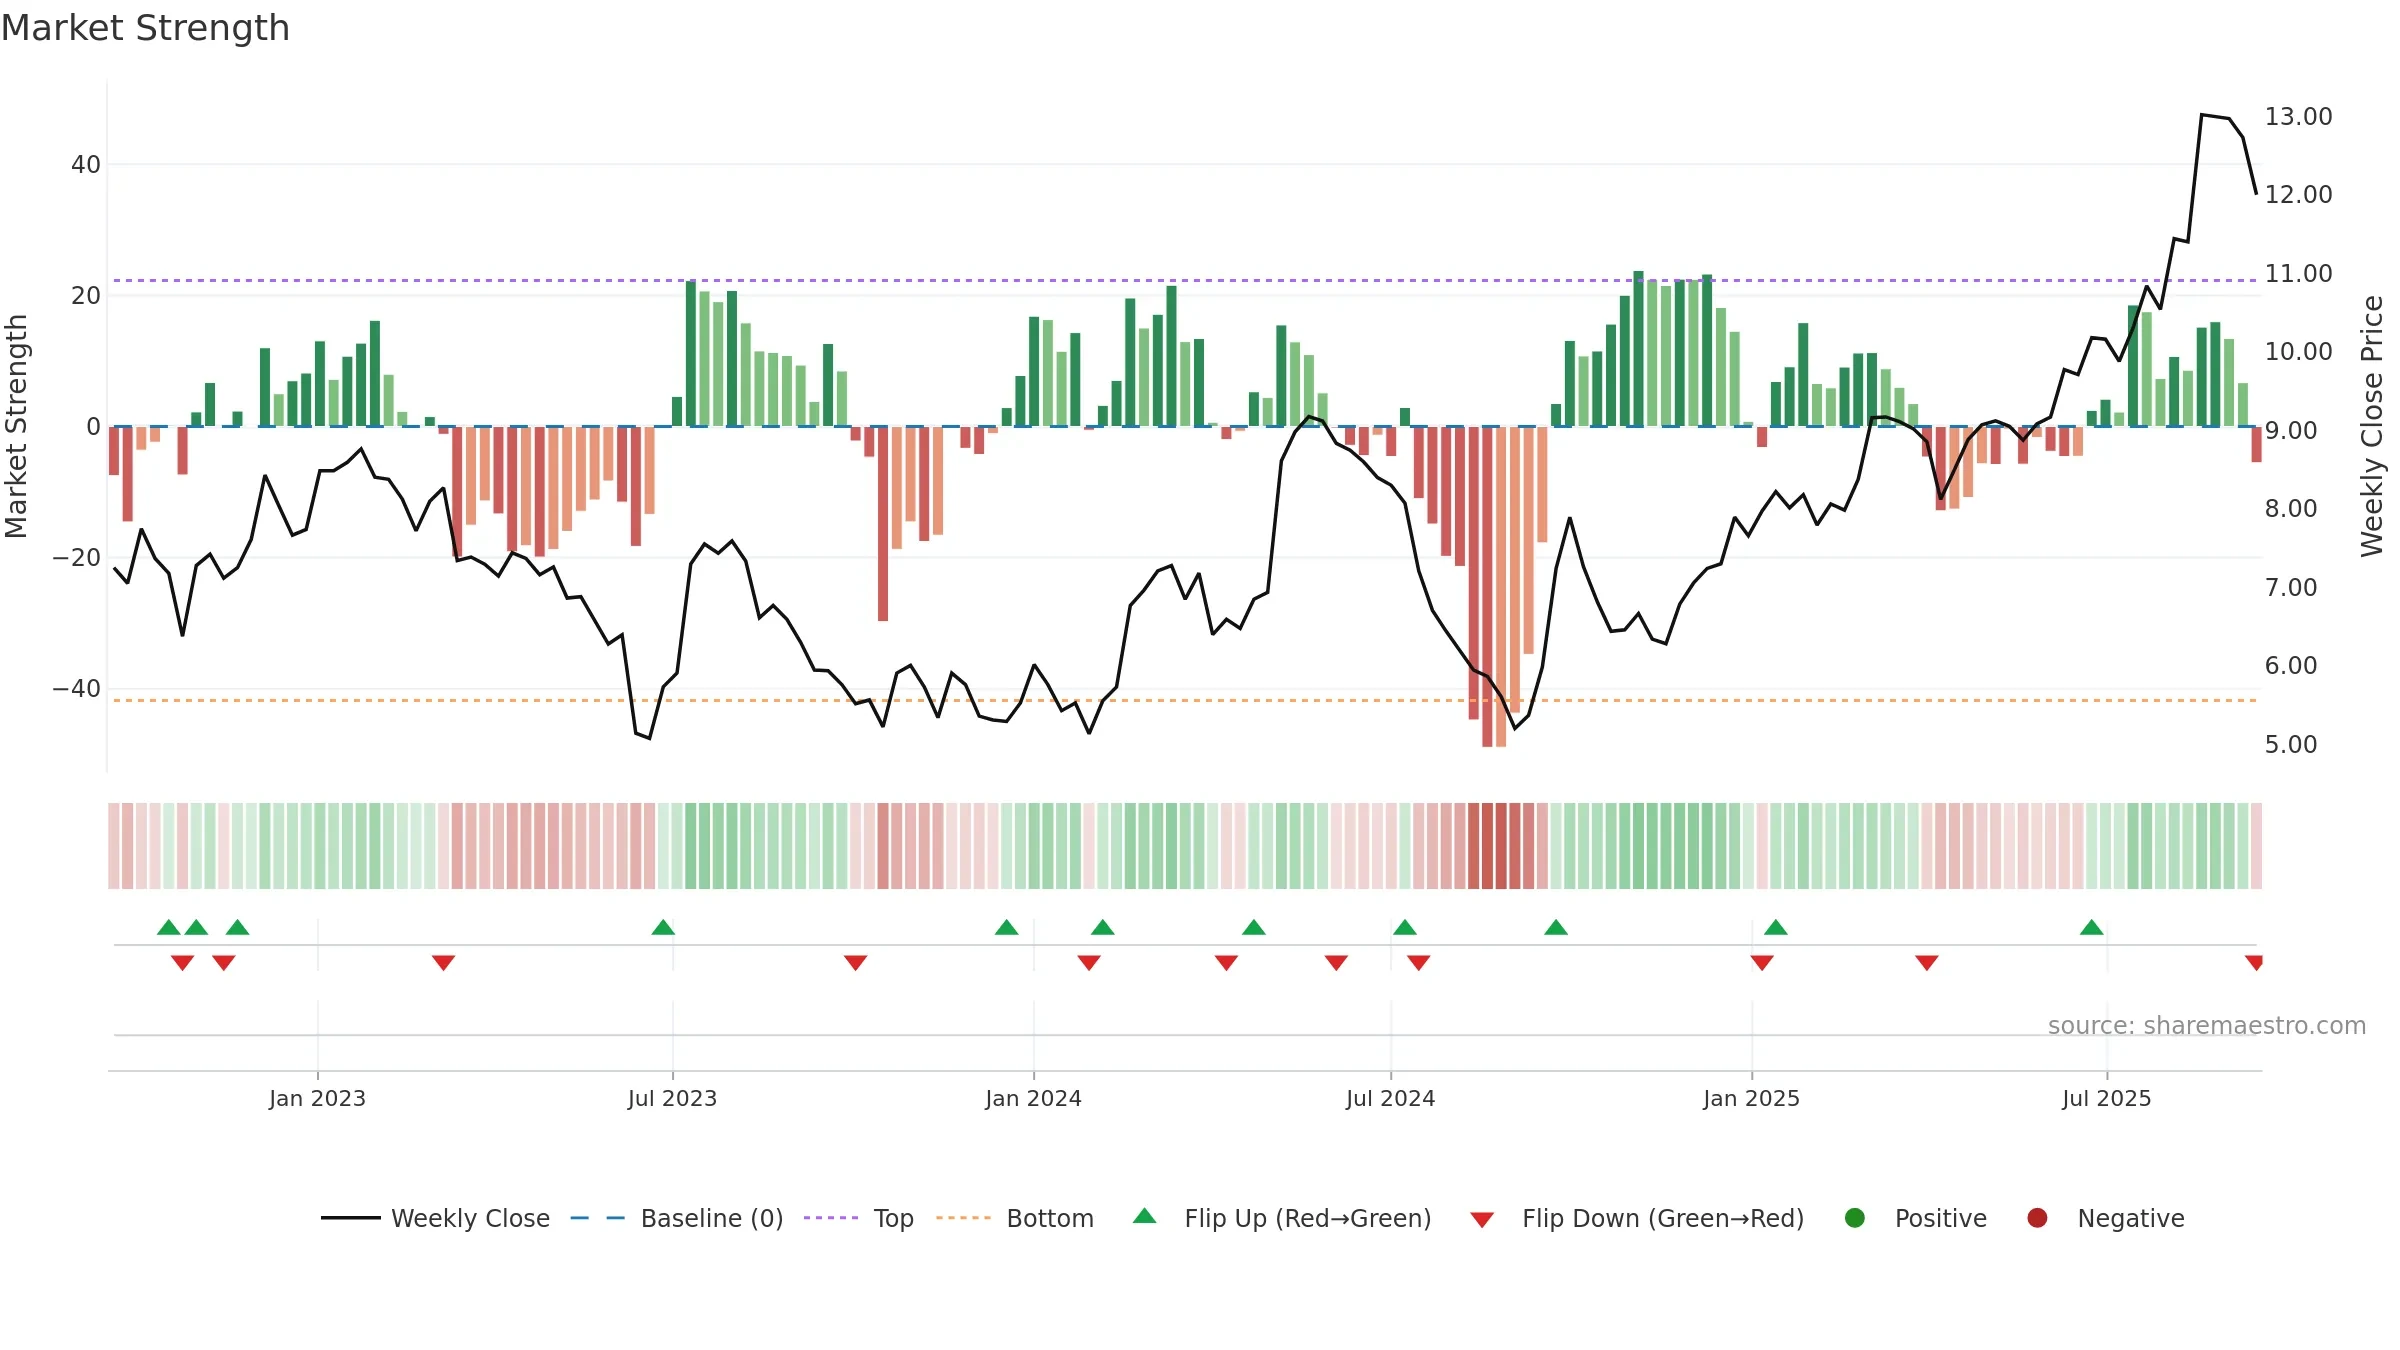Select the Flip Up marker in late September 2024
Viewport: 2400px width, 1350px height.
pyautogui.click(x=1556, y=927)
